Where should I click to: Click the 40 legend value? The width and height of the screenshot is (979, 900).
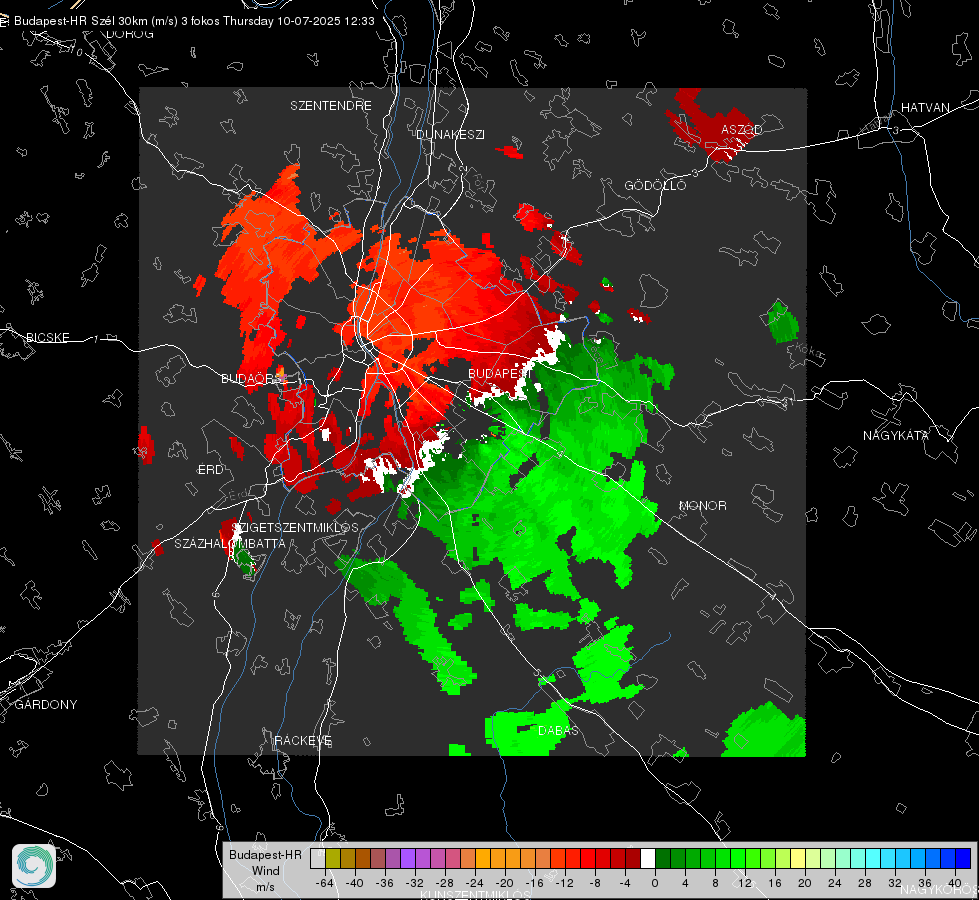[x=954, y=883]
